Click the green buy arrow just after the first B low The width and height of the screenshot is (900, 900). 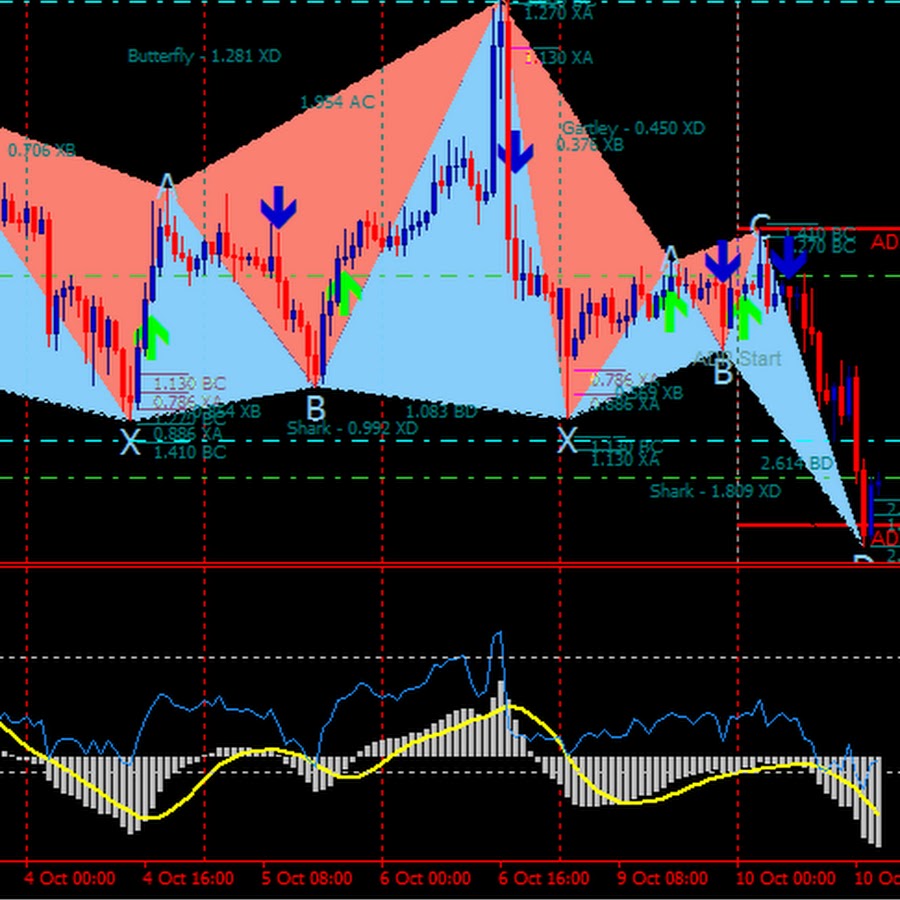tap(346, 292)
